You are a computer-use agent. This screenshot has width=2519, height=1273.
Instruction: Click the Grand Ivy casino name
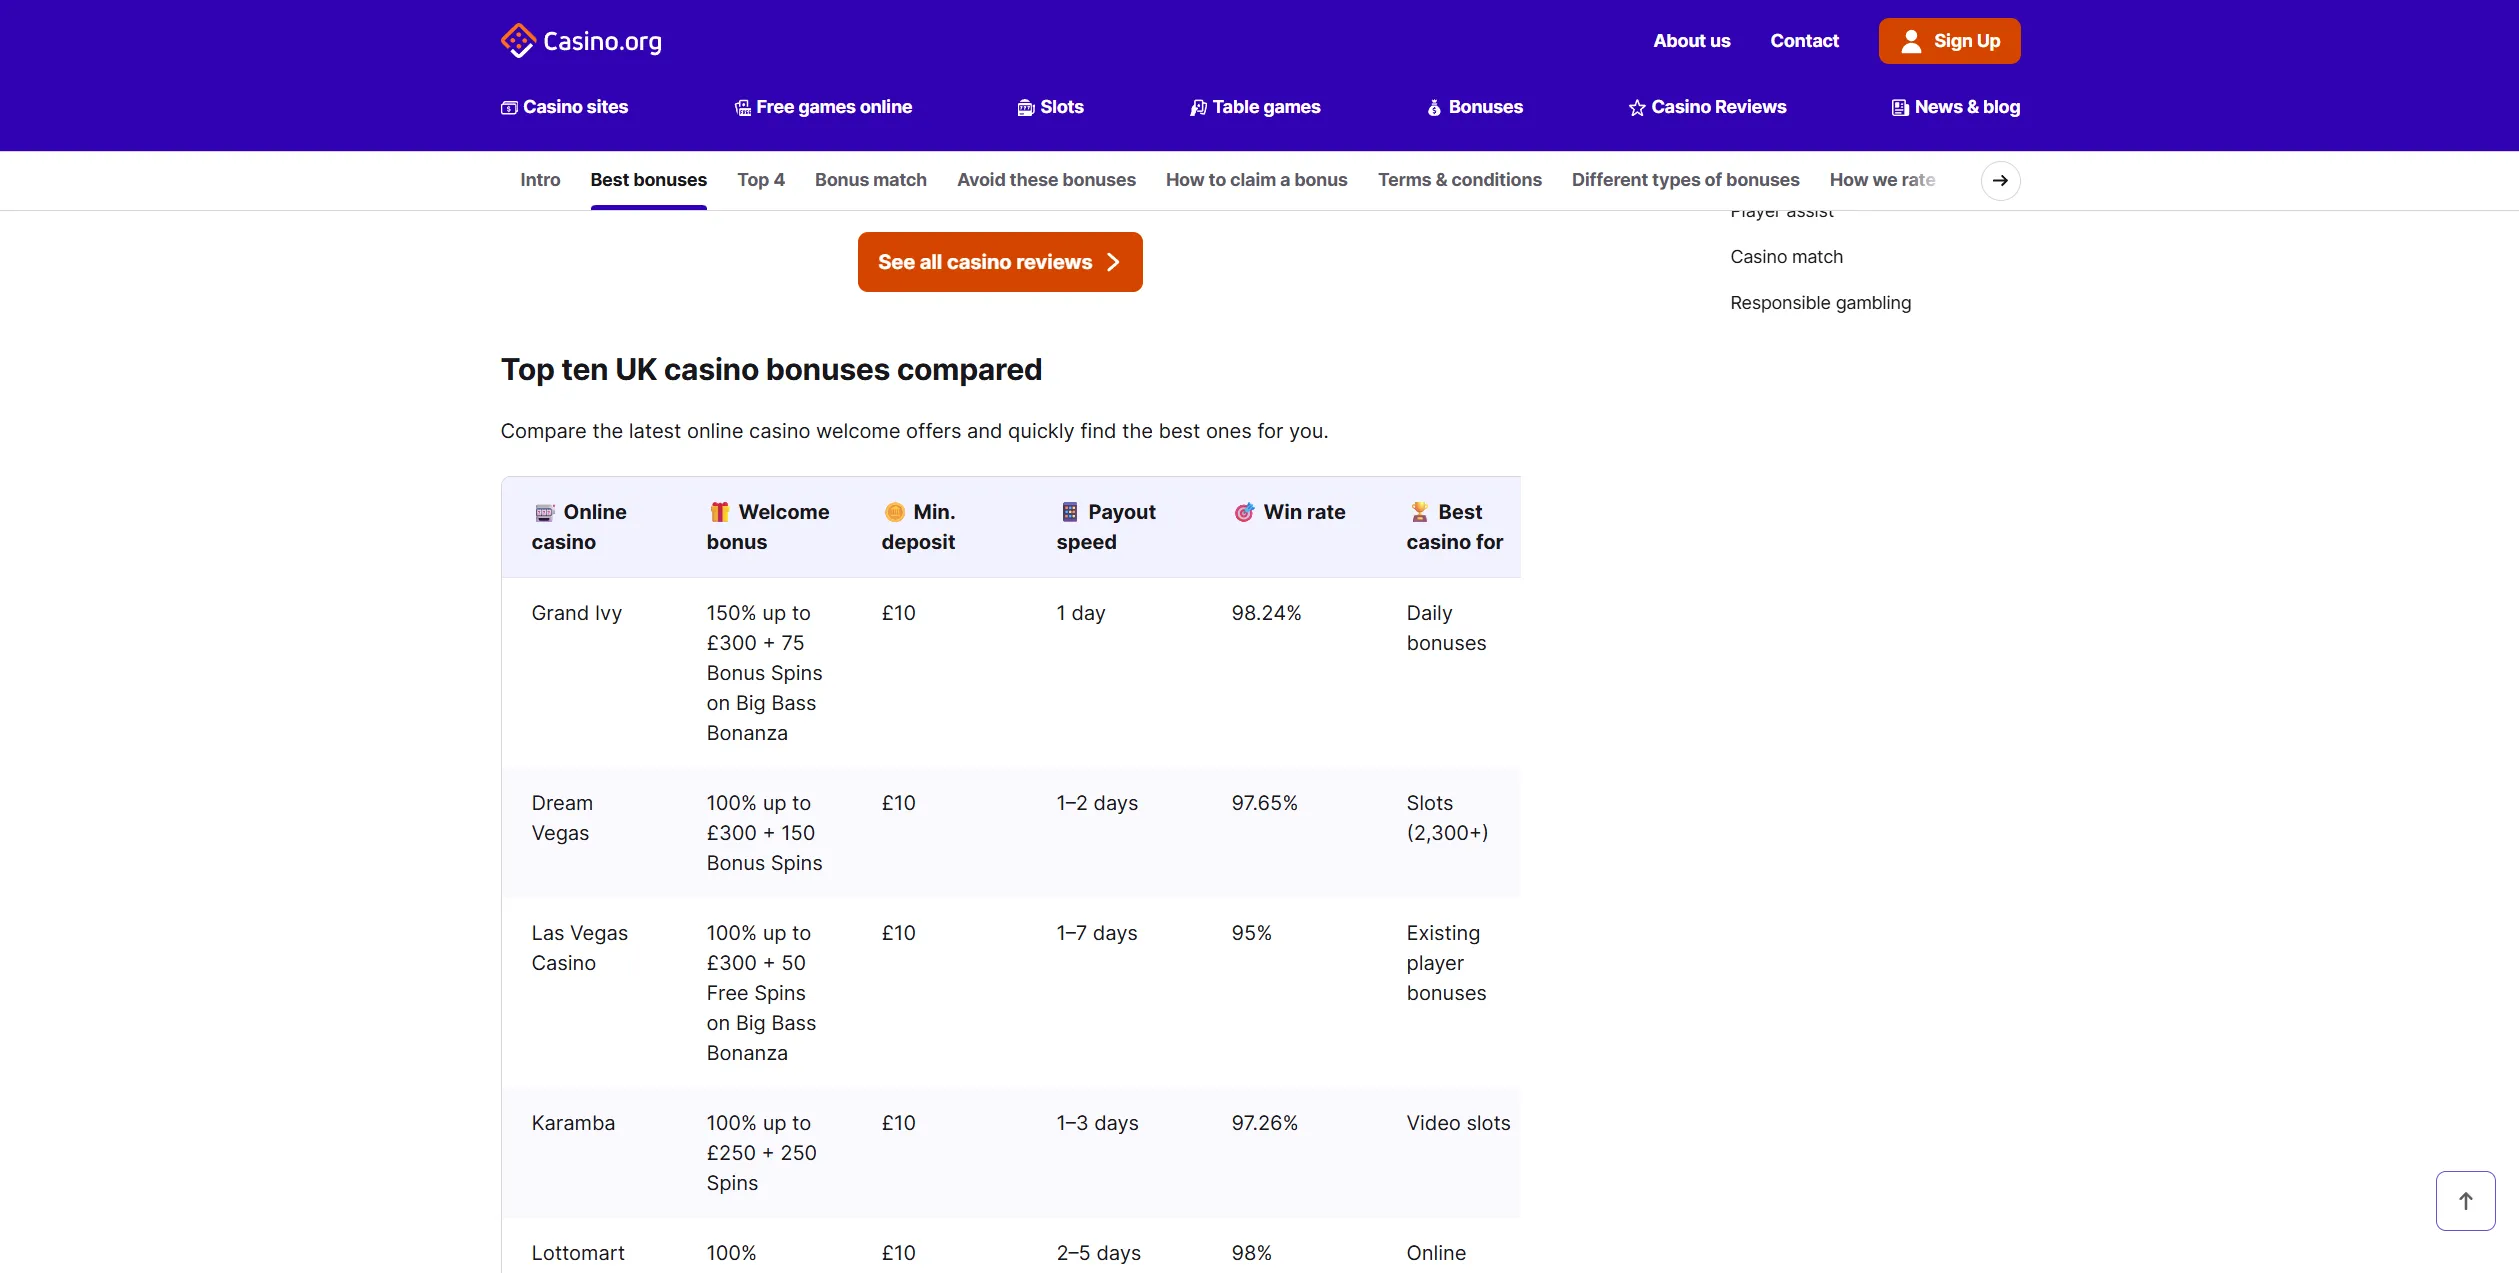click(576, 613)
